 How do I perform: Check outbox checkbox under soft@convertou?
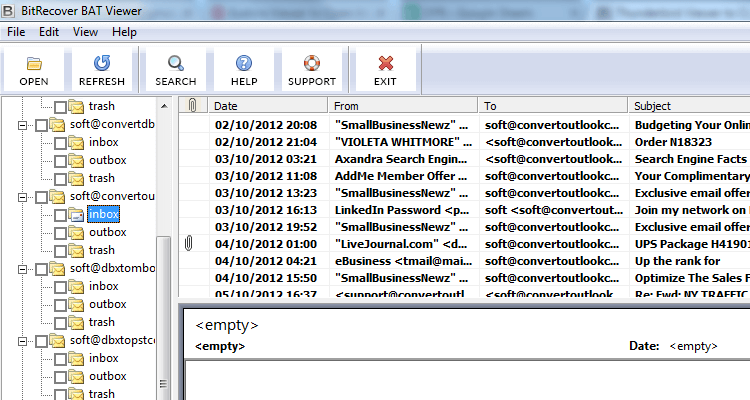click(60, 233)
